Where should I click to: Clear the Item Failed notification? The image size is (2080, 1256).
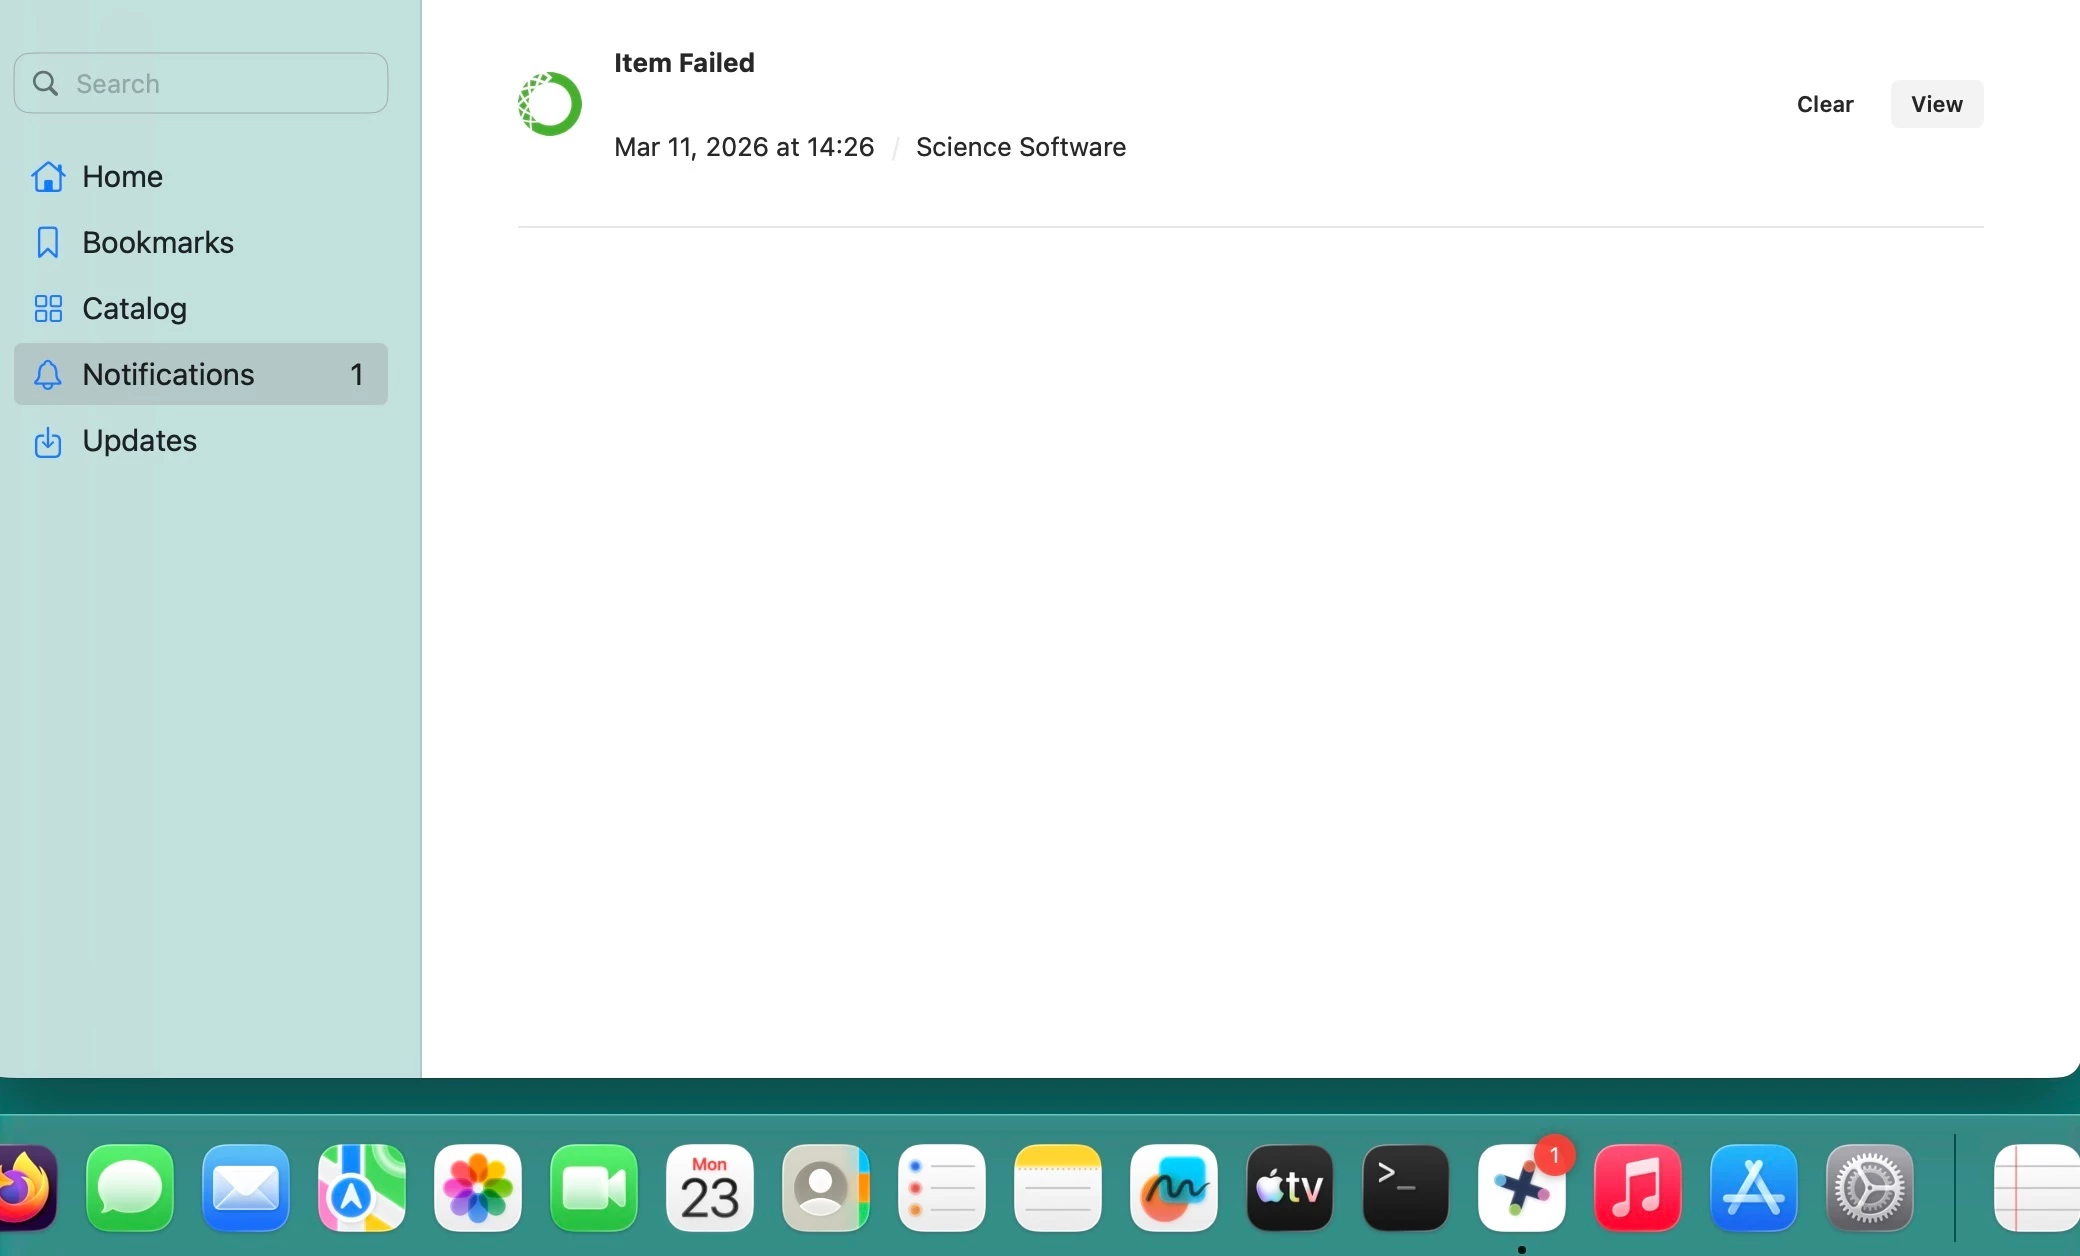coord(1824,104)
